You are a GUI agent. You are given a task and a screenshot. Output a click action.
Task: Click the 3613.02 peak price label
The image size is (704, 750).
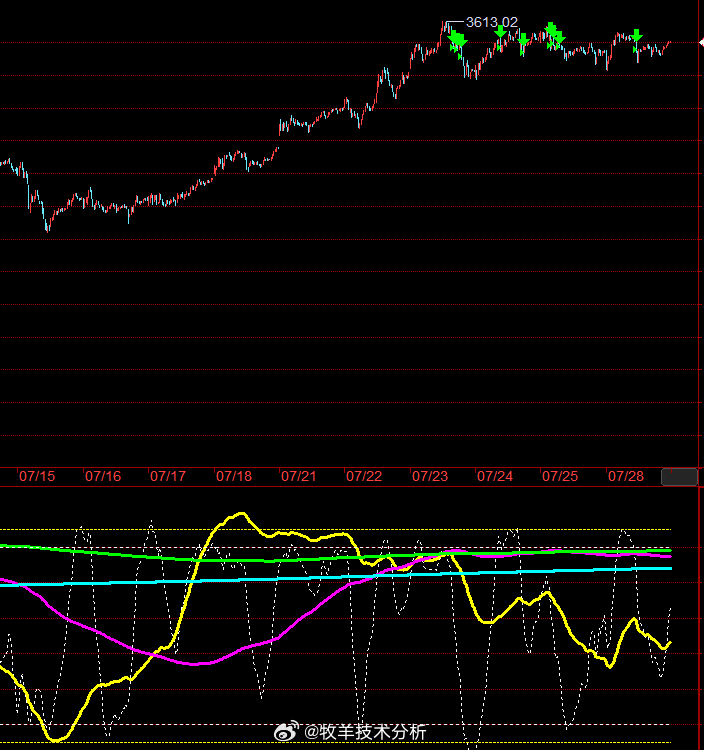492,22
